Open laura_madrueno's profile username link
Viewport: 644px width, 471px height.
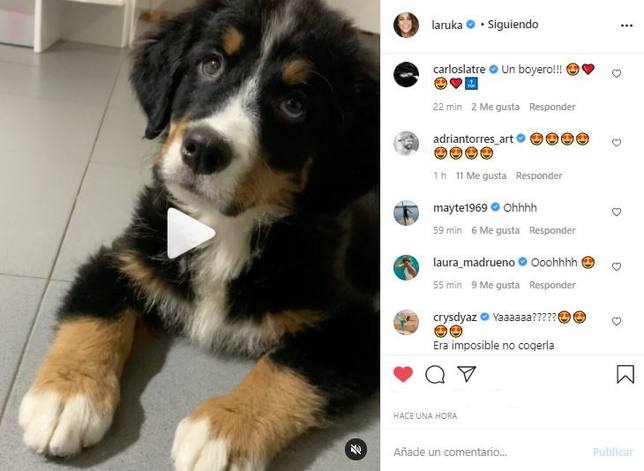click(474, 262)
